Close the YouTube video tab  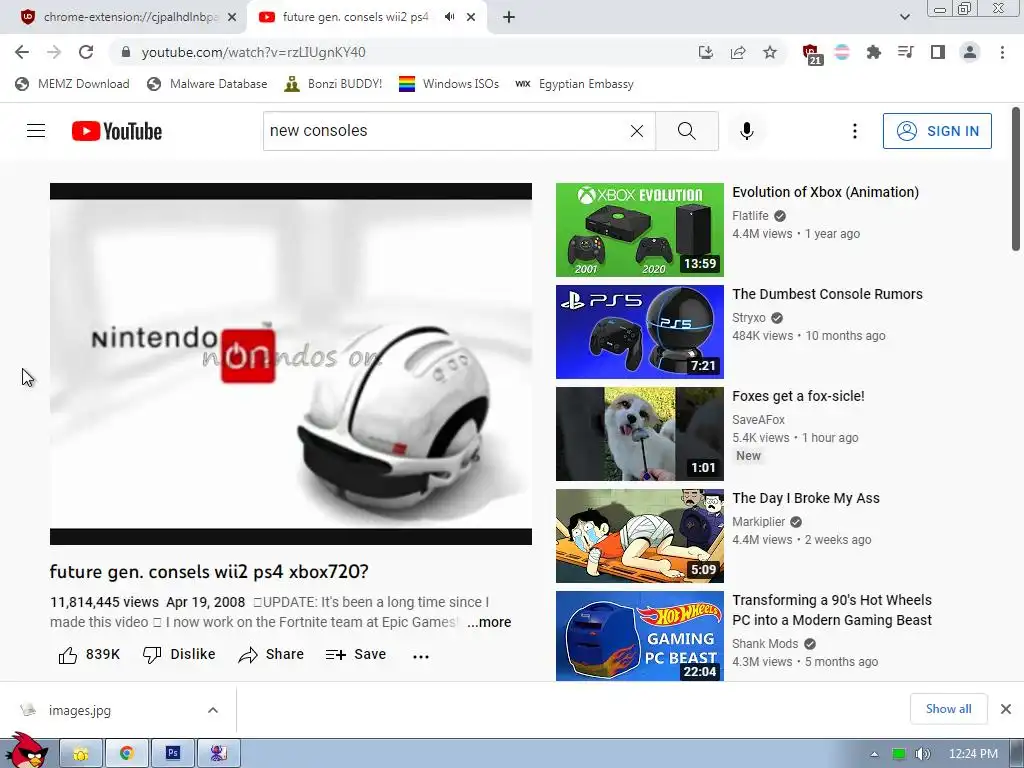[x=471, y=17]
